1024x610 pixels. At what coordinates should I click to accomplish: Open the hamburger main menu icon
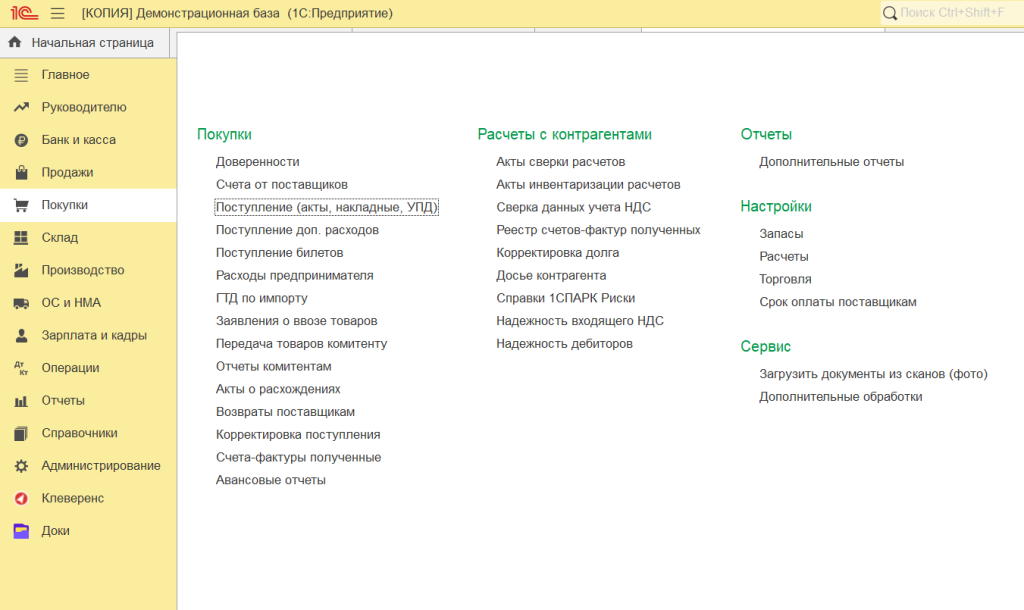pos(57,13)
